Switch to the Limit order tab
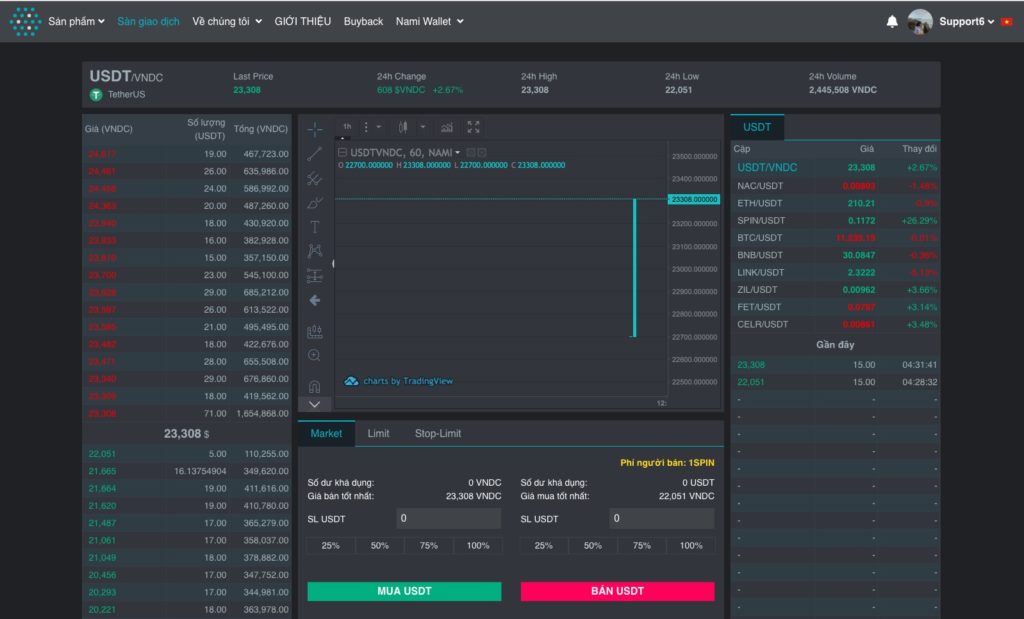 pyautogui.click(x=378, y=434)
